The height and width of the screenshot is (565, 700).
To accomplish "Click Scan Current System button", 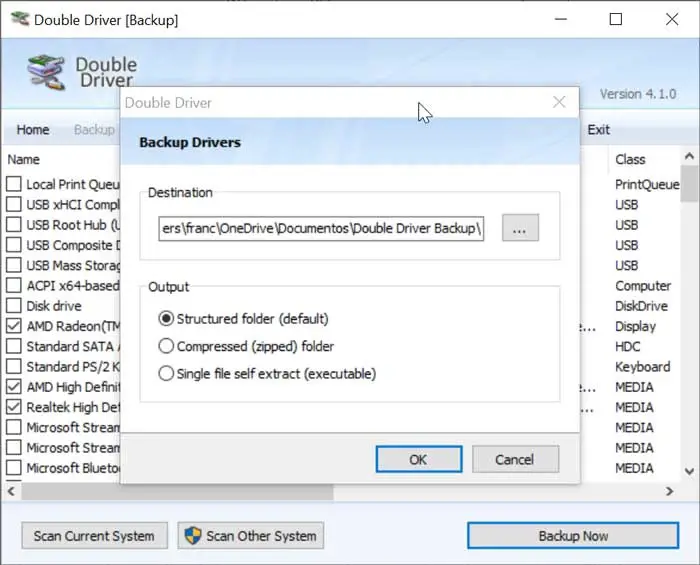I will coord(95,536).
